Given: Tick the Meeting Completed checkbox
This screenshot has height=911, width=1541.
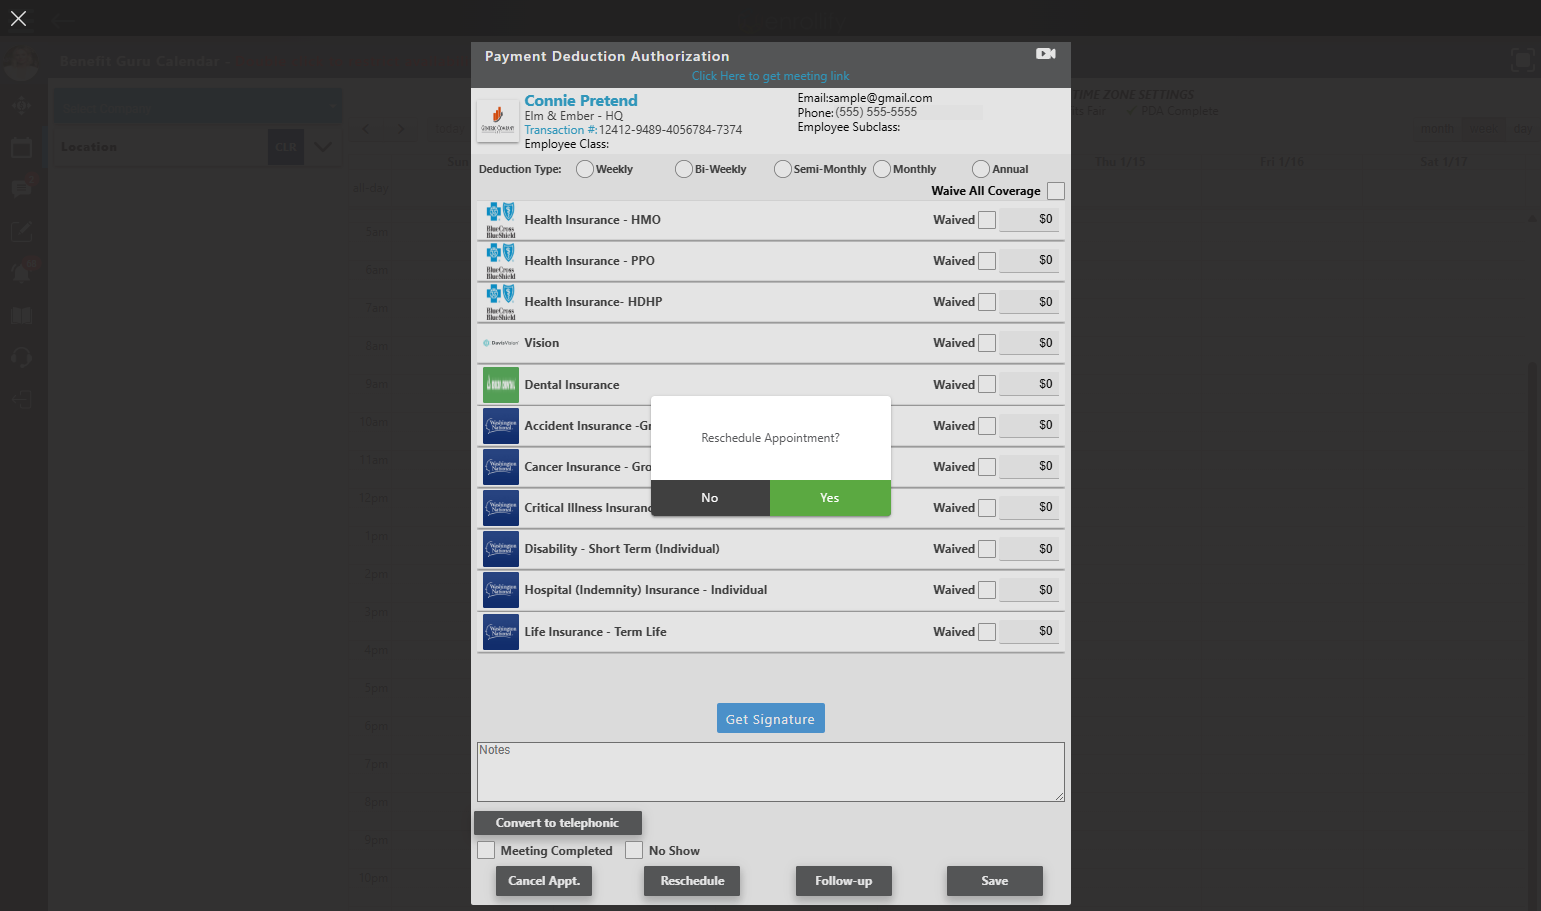Looking at the screenshot, I should [486, 850].
